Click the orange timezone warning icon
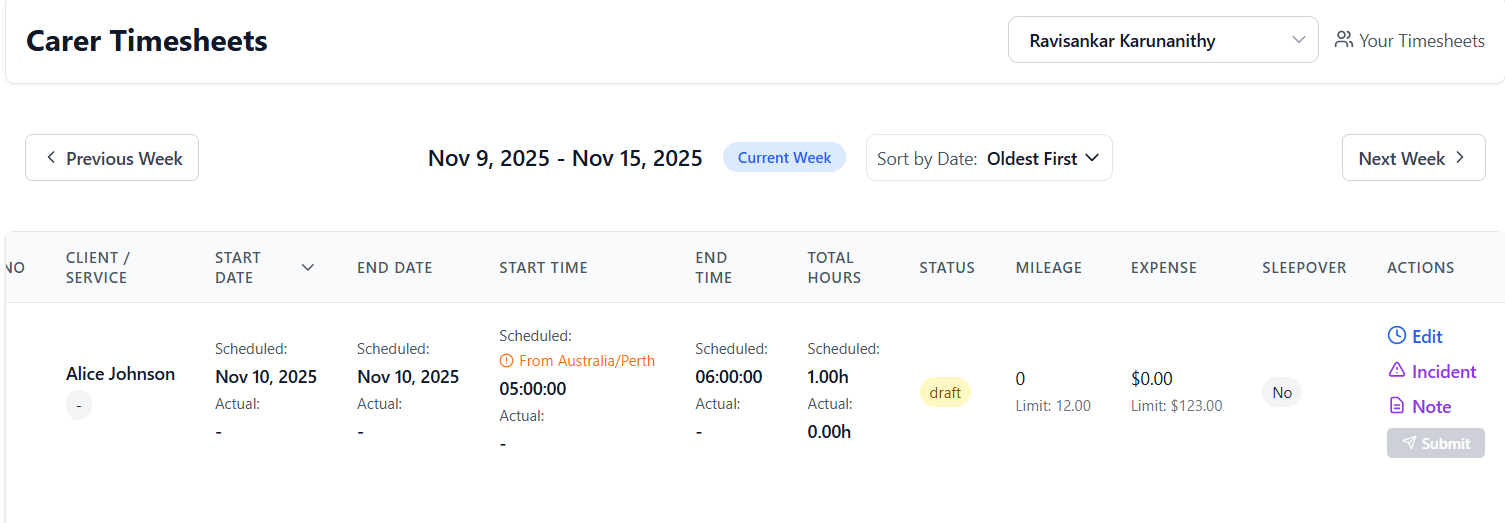 tap(506, 361)
